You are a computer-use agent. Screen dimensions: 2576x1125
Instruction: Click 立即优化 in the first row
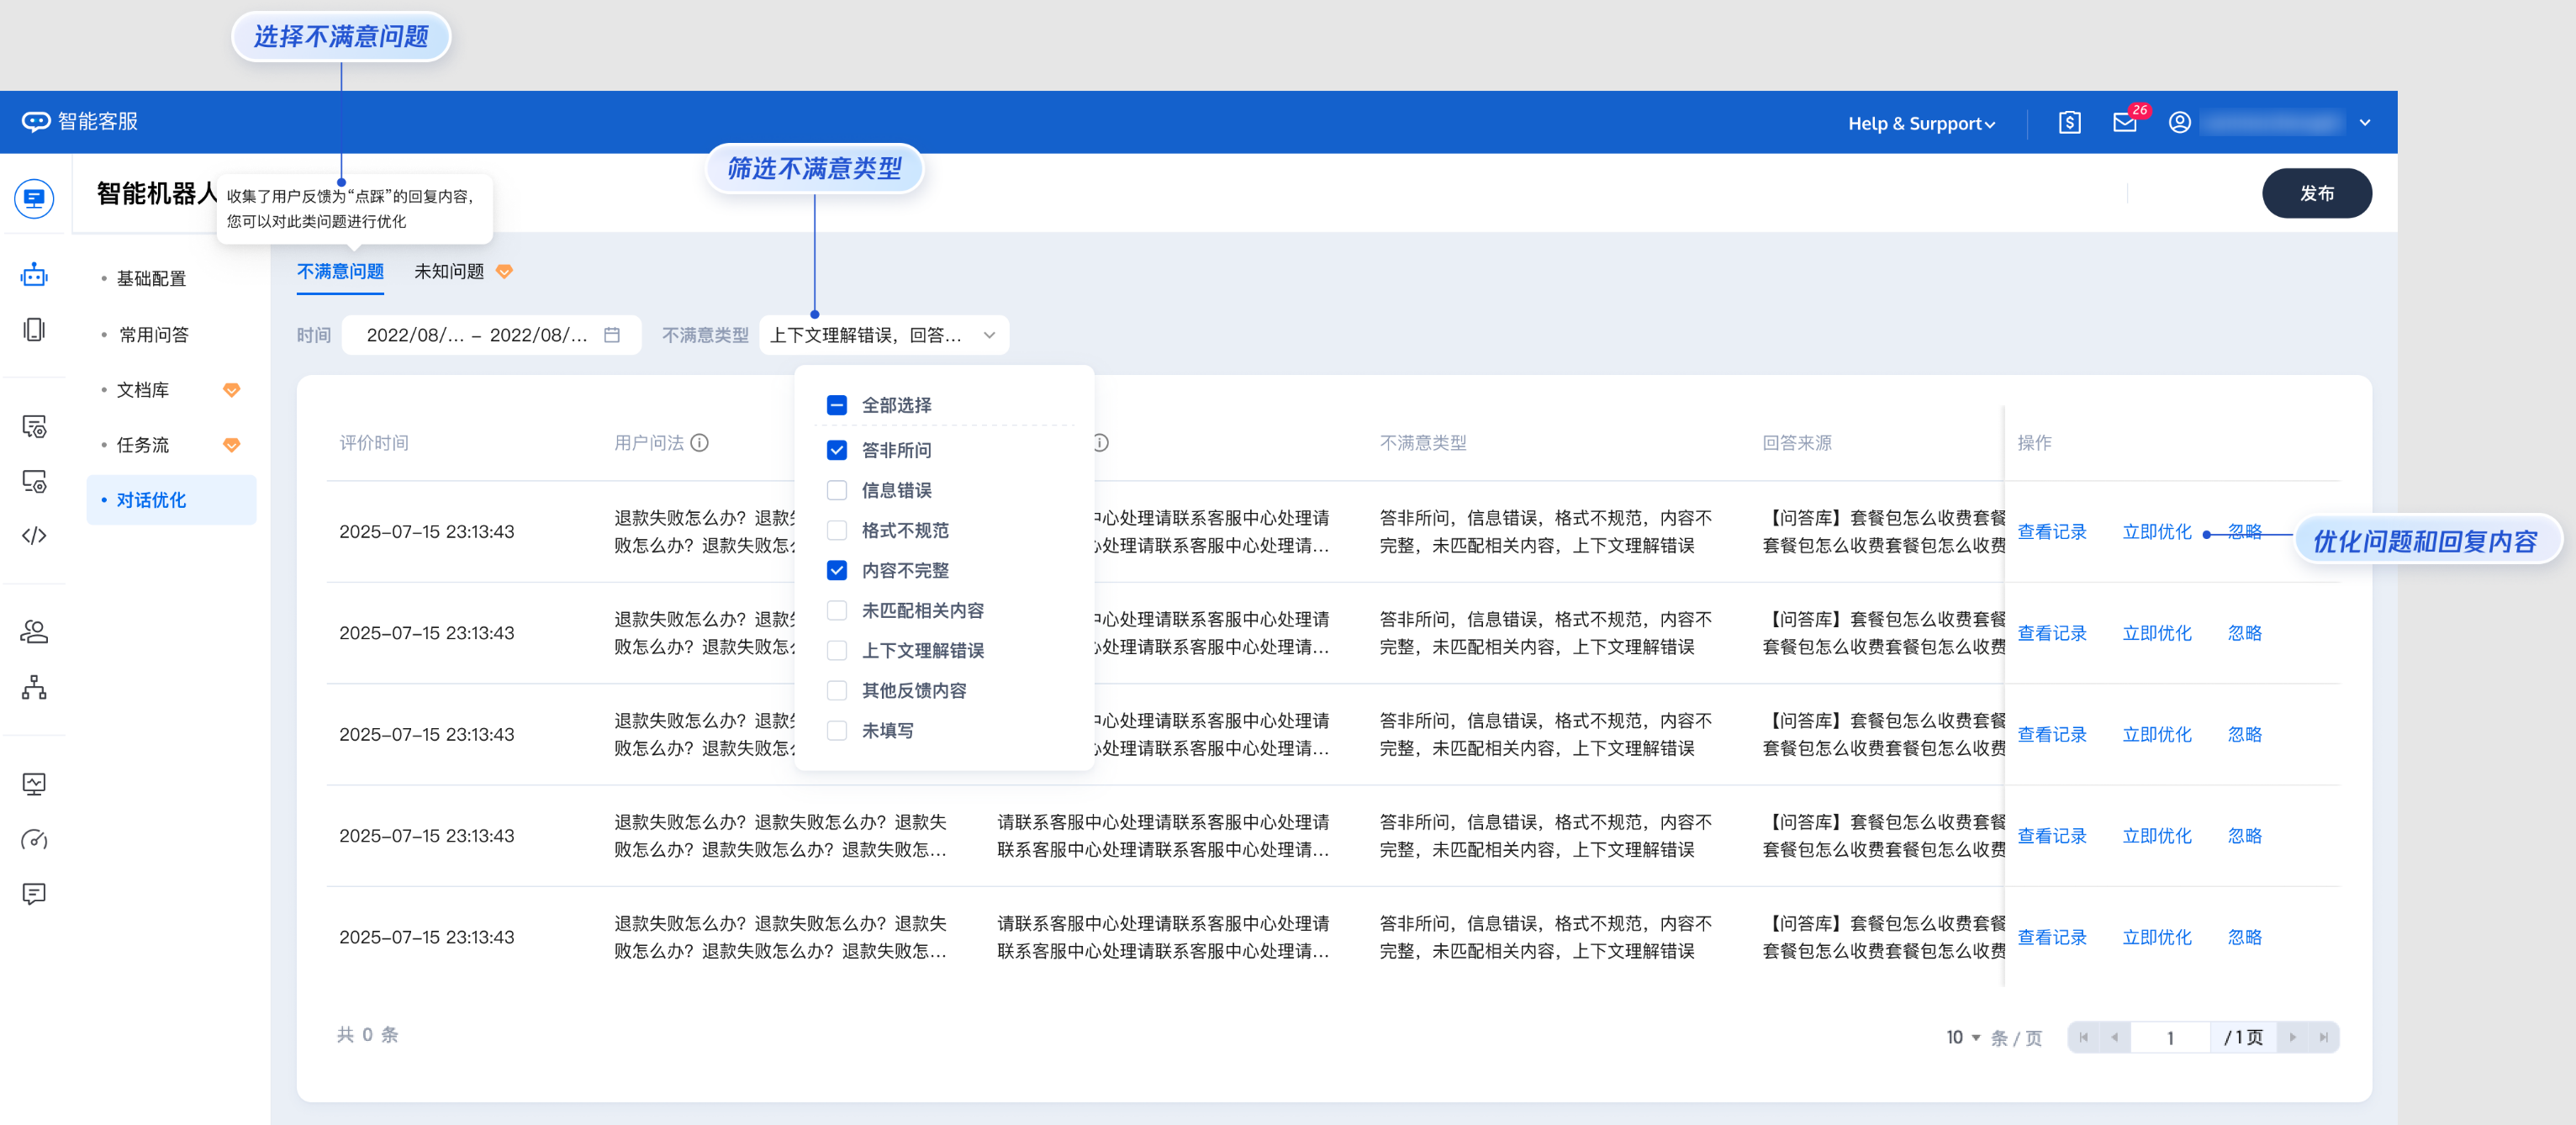click(2156, 532)
